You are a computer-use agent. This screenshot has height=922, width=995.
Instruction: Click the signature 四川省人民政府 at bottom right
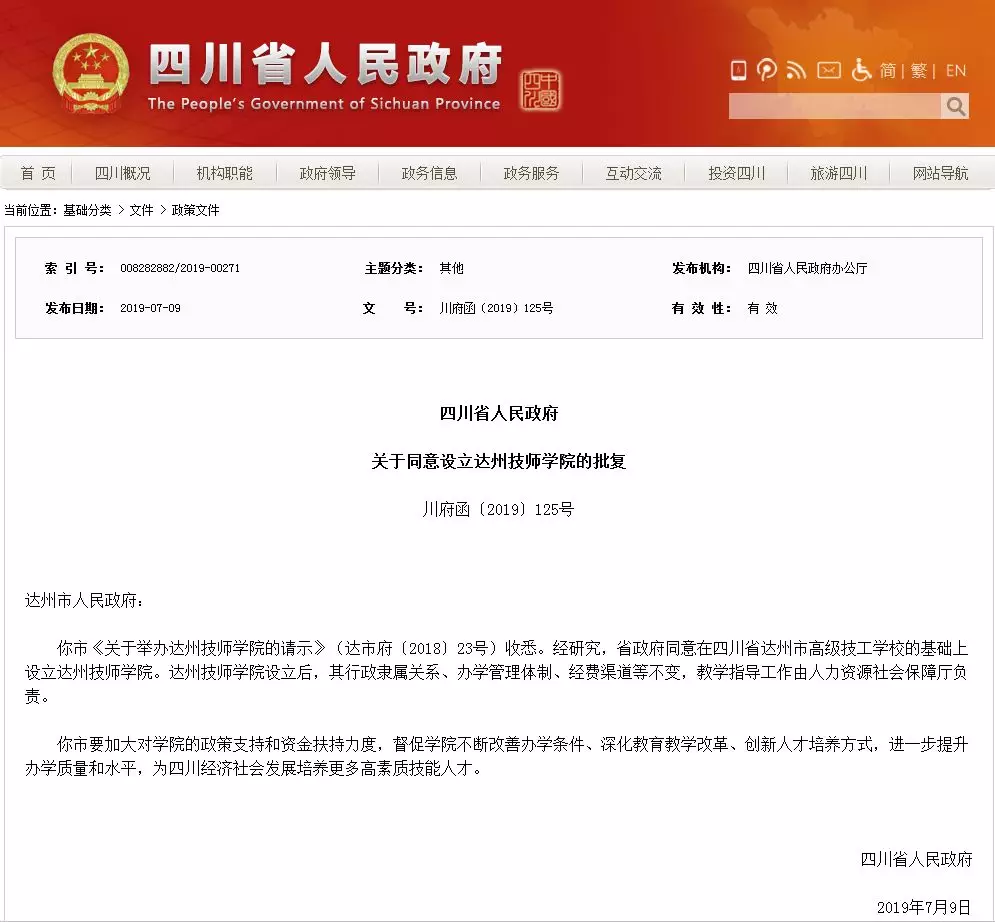[916, 860]
